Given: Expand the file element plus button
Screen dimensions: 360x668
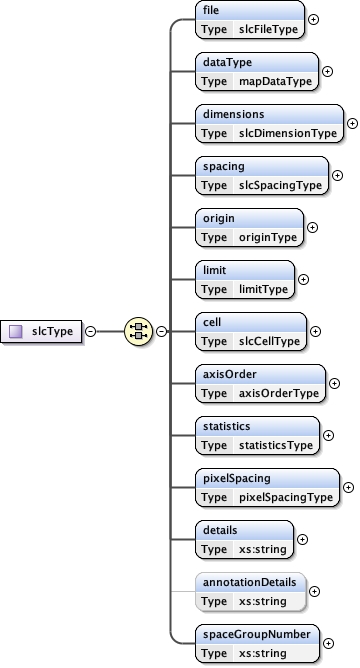Looking at the screenshot, I should click(x=313, y=20).
